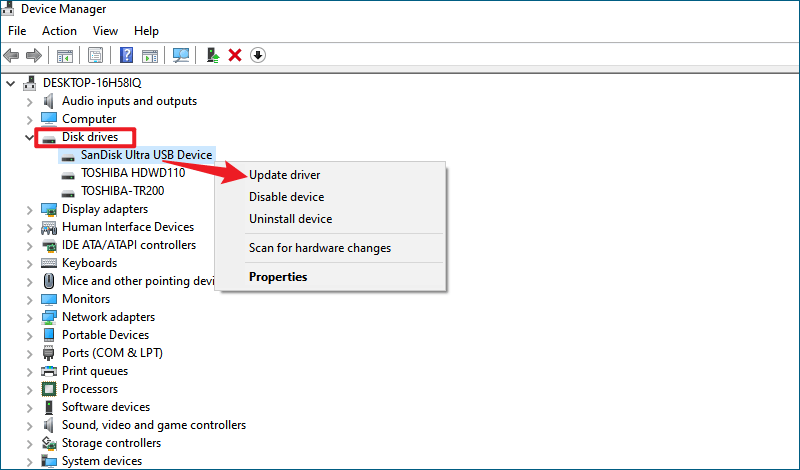Expand Sound, video and game controllers chevron
Viewport: 800px width, 470px height.
pyautogui.click(x=30, y=426)
